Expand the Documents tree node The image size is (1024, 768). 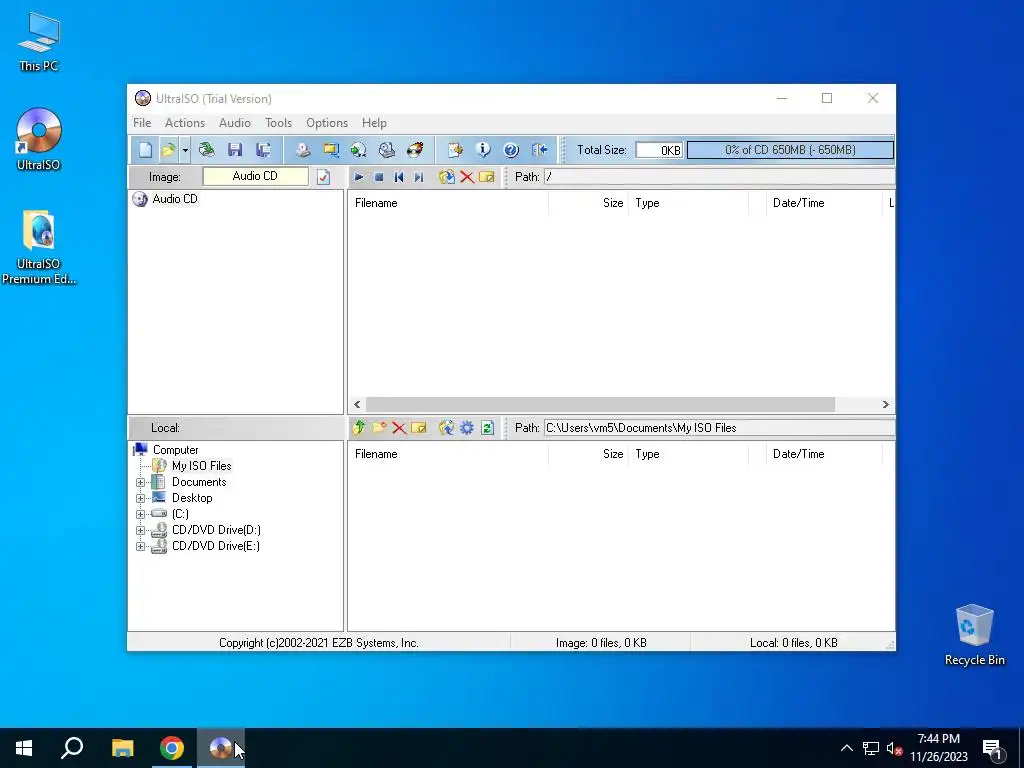pos(140,483)
